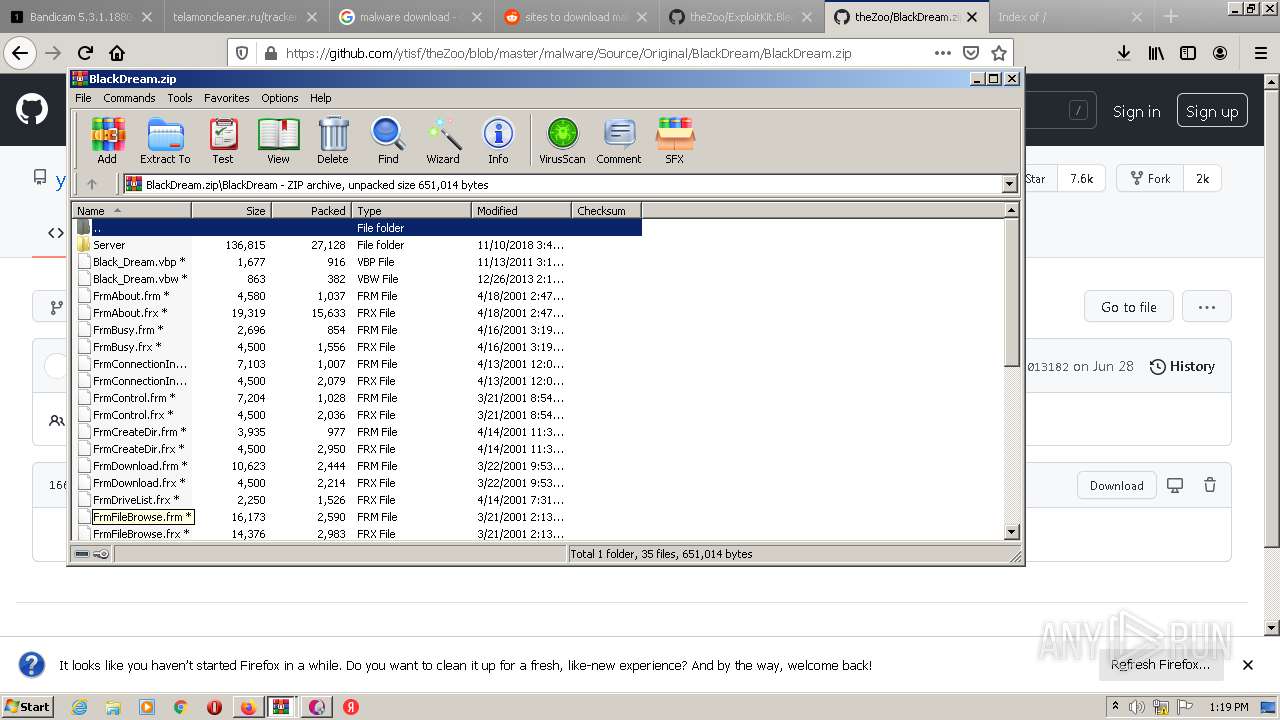Click GitHub Download button
The height and width of the screenshot is (720, 1280).
point(1116,485)
